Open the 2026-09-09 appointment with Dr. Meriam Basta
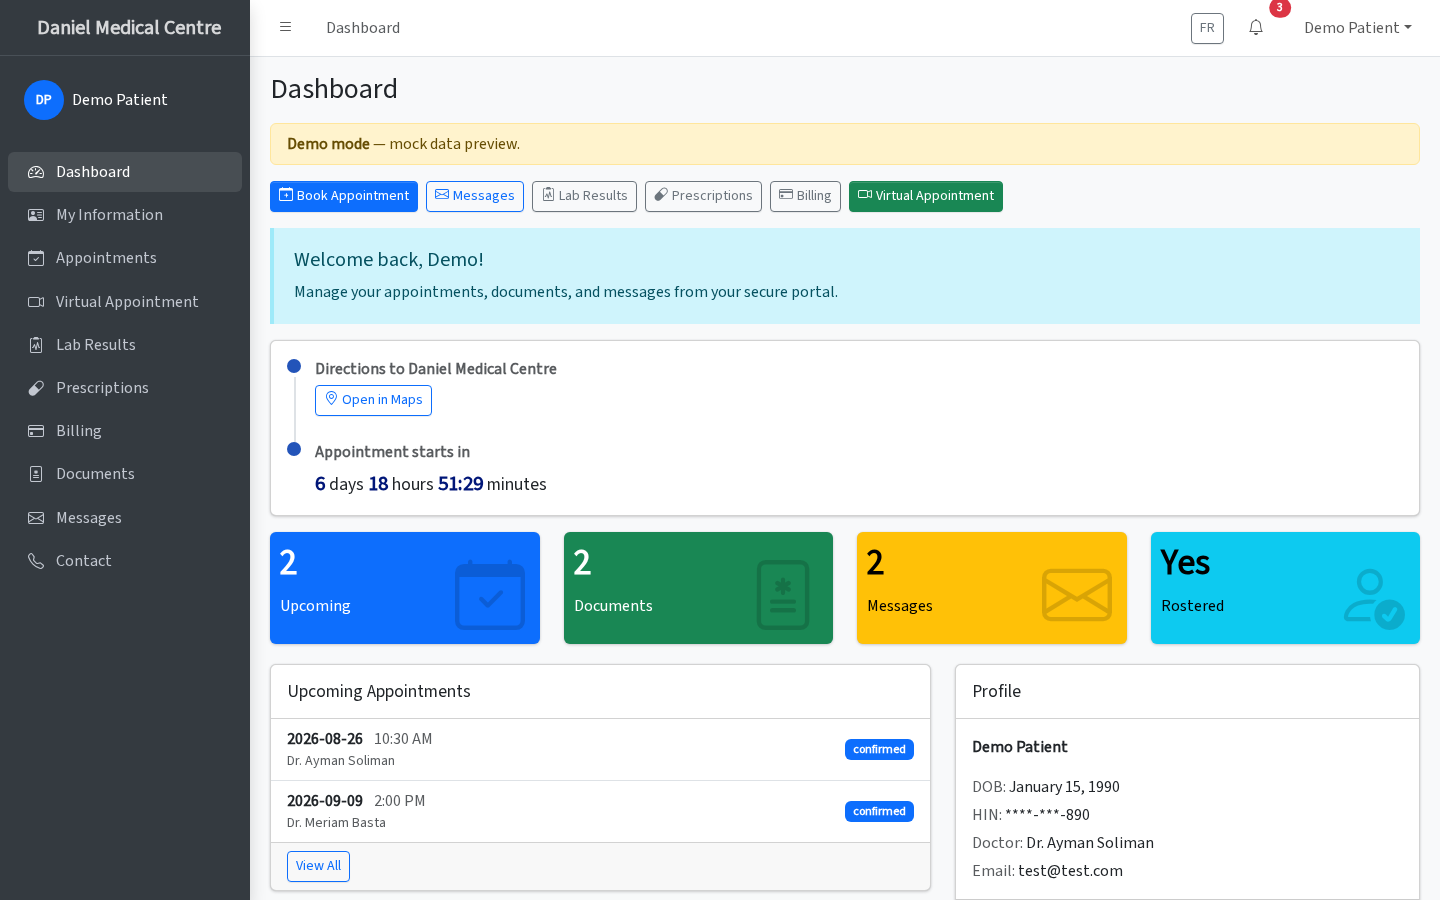 tap(600, 812)
